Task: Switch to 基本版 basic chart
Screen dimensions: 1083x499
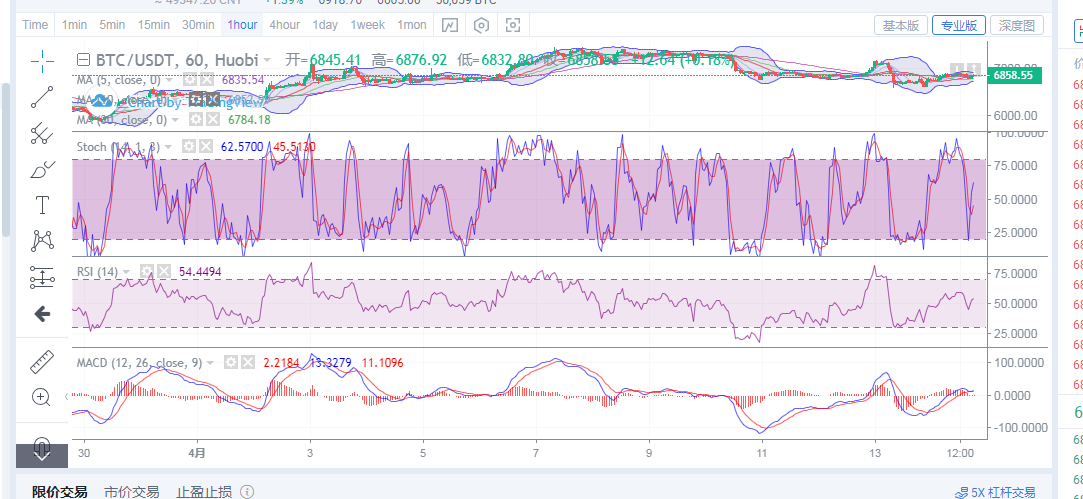Action: [901, 26]
